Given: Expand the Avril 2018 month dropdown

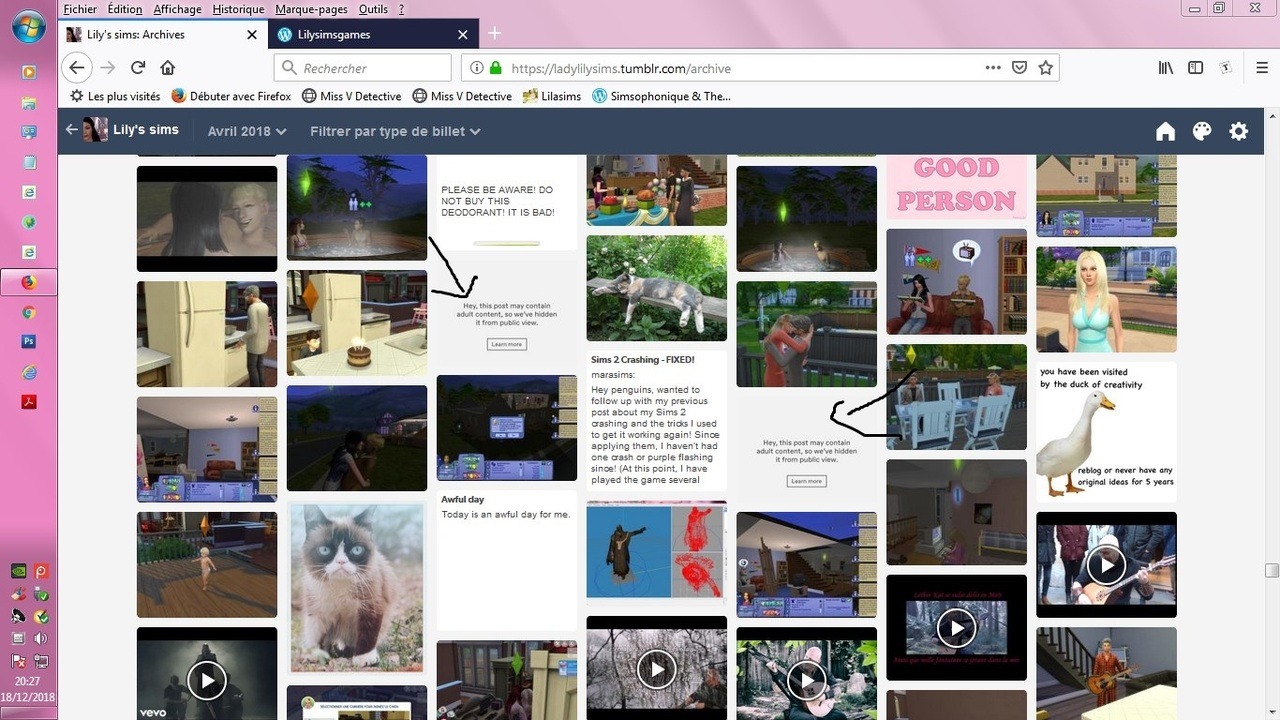Looking at the screenshot, I should (246, 131).
